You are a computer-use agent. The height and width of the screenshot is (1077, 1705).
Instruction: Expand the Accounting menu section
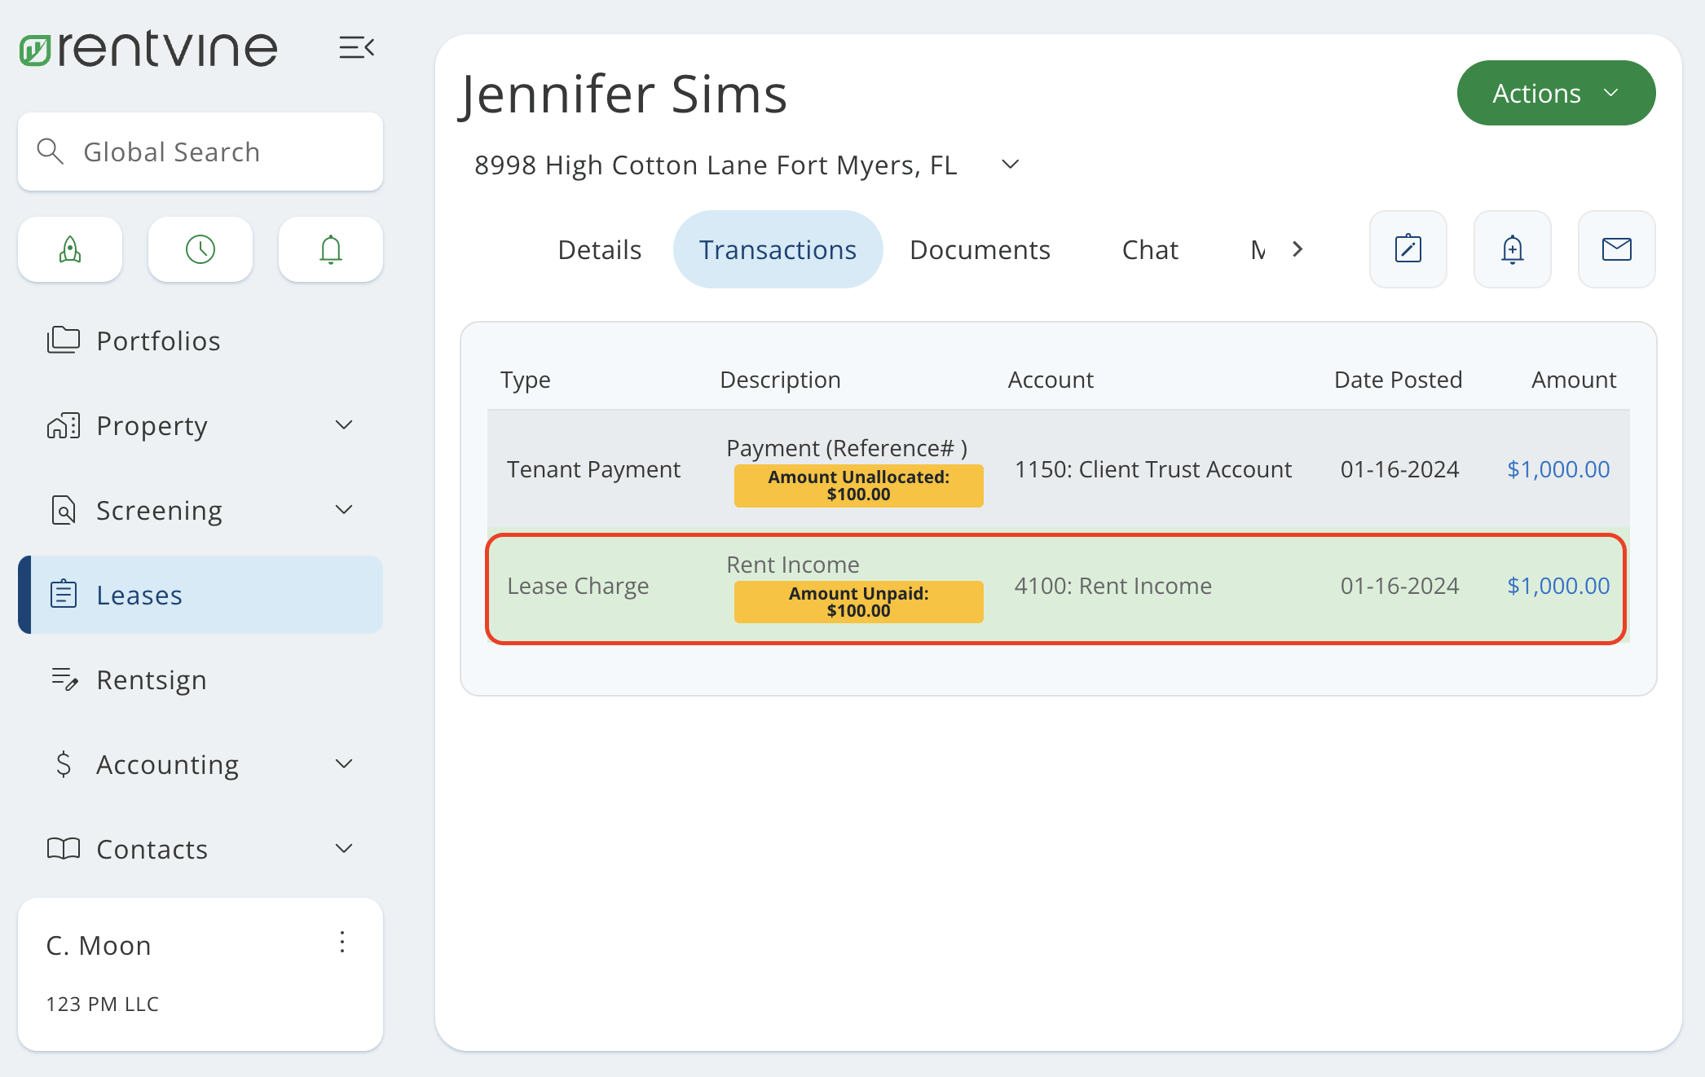(x=343, y=764)
